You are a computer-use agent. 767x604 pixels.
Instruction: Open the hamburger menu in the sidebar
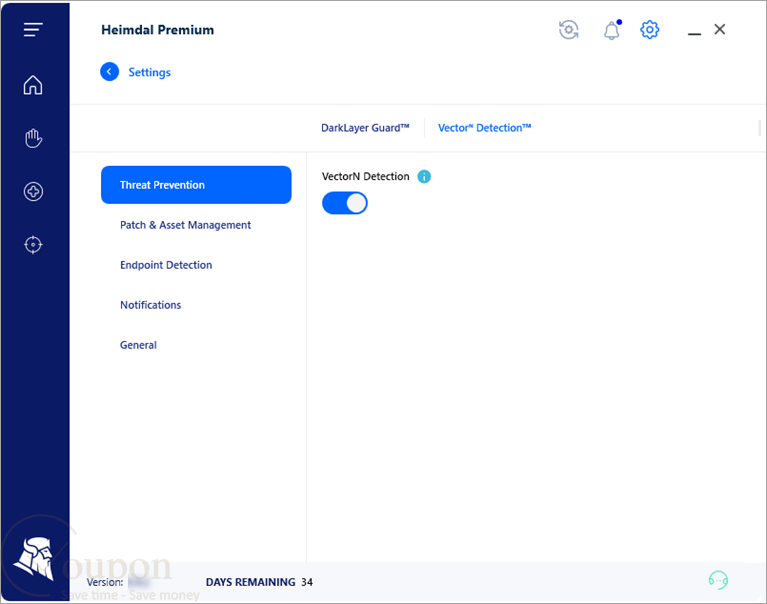click(33, 30)
